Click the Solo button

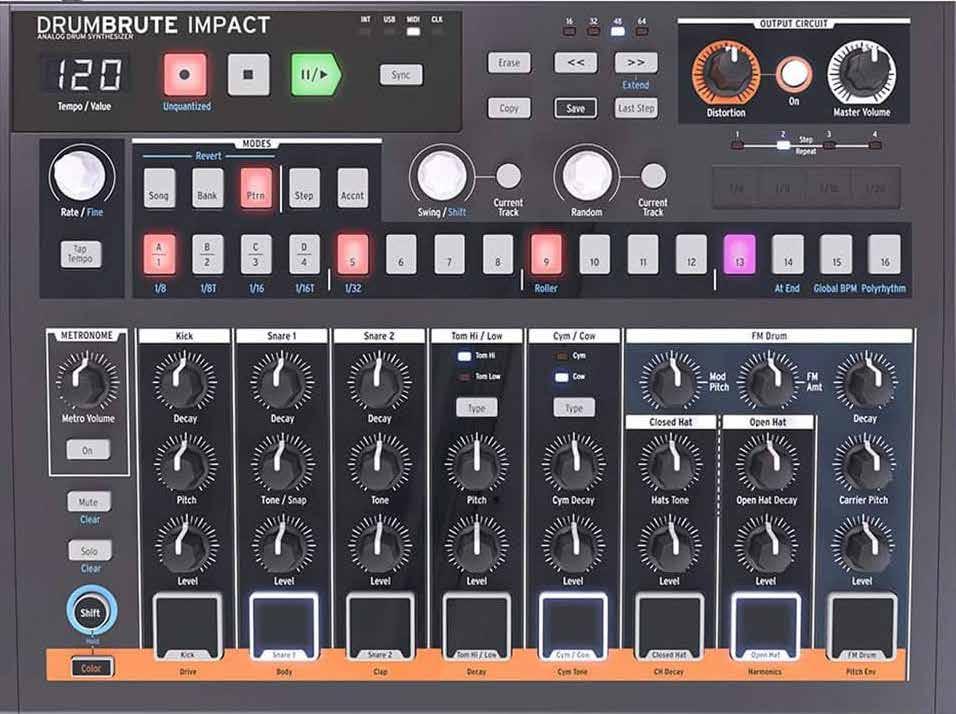[89, 551]
